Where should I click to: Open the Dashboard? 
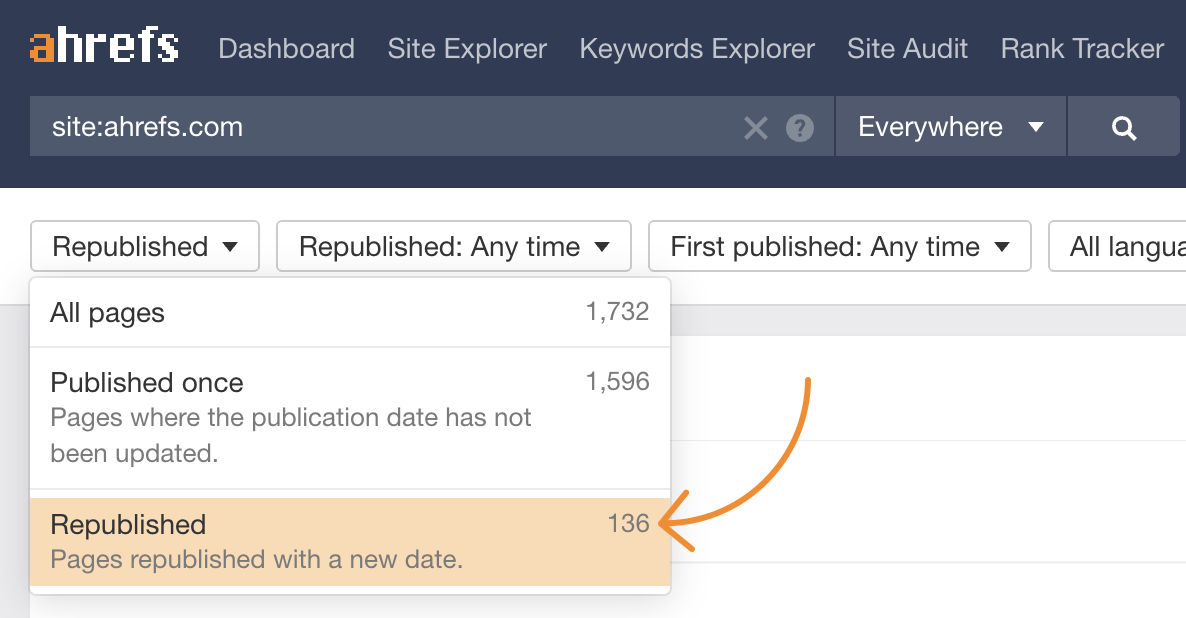286,48
